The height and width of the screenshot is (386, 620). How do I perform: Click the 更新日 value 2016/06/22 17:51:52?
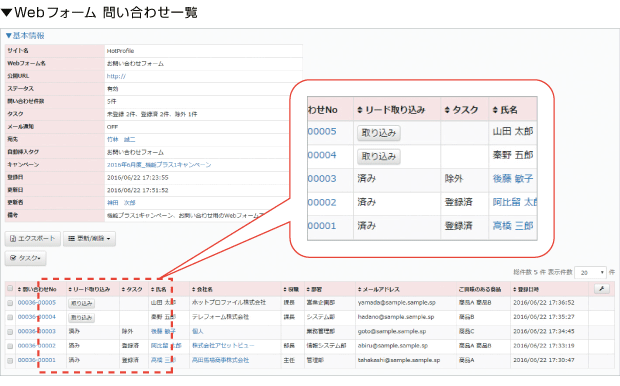coord(138,190)
